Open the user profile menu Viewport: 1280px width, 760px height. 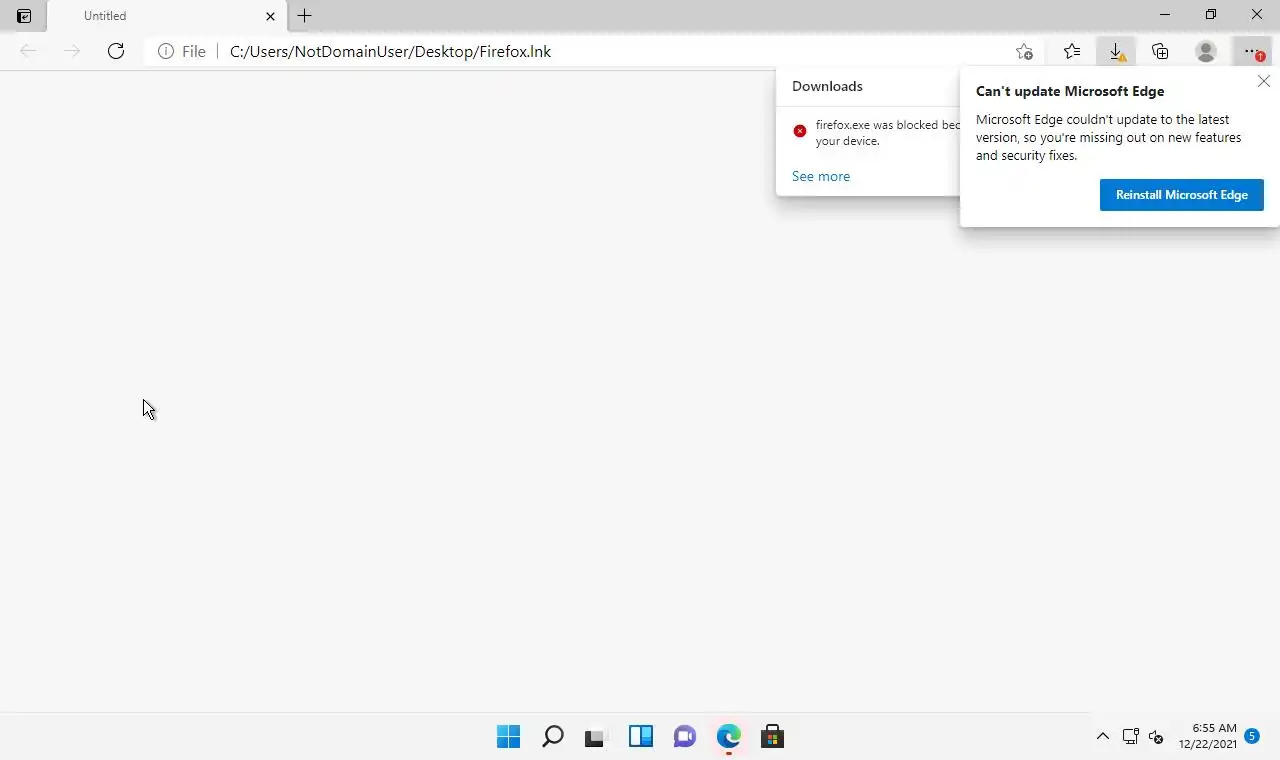point(1206,51)
